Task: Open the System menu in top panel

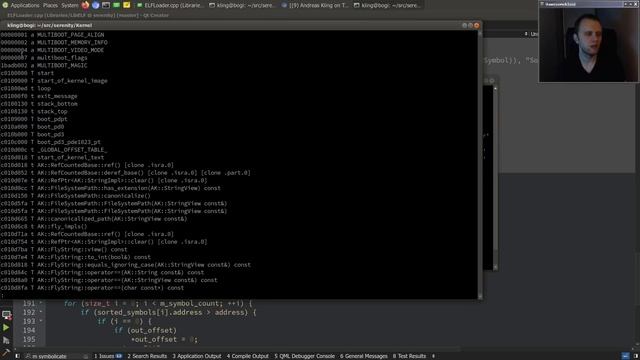Action: coord(69,5)
